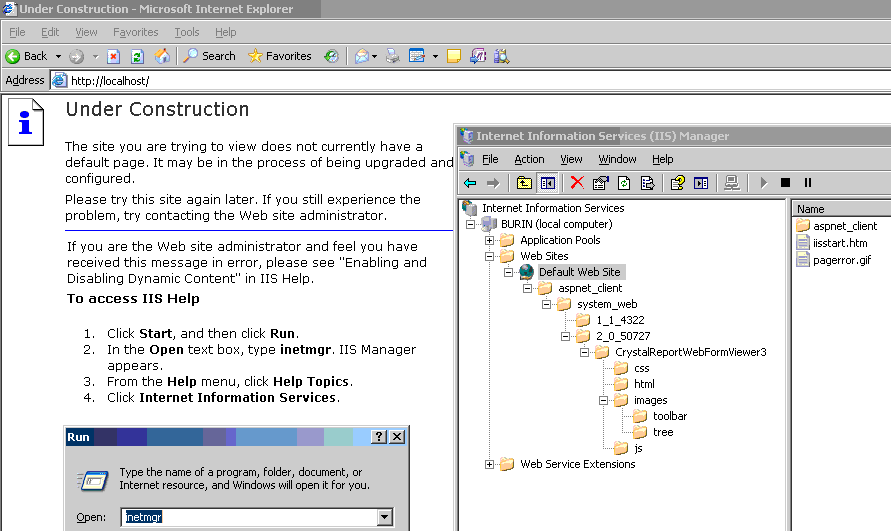Viewport: 891px width, 531px height.
Task: Collapse Web Sites node
Action: 489,256
